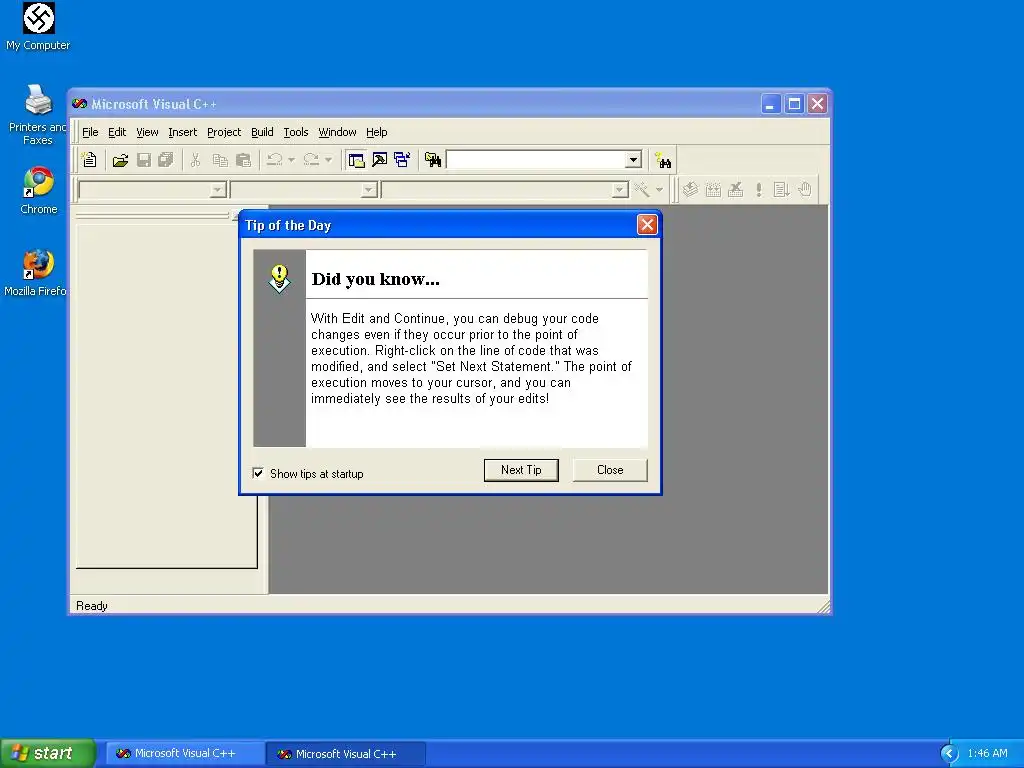Image resolution: width=1024 pixels, height=768 pixels.
Task: Expand the WizardBar class combo box
Action: (218, 190)
